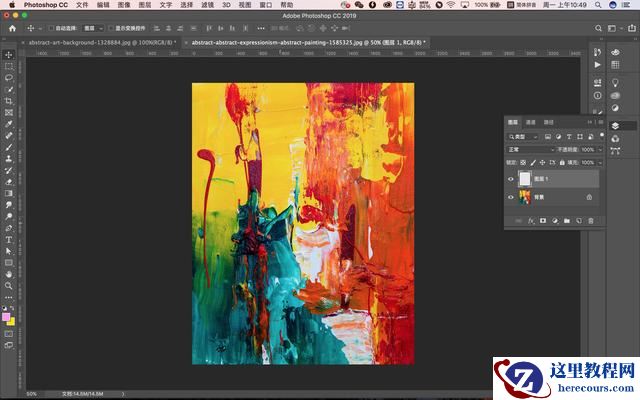The width and height of the screenshot is (640, 400).
Task: Open the 滤镜 menu in menu bar
Action: 206,5
